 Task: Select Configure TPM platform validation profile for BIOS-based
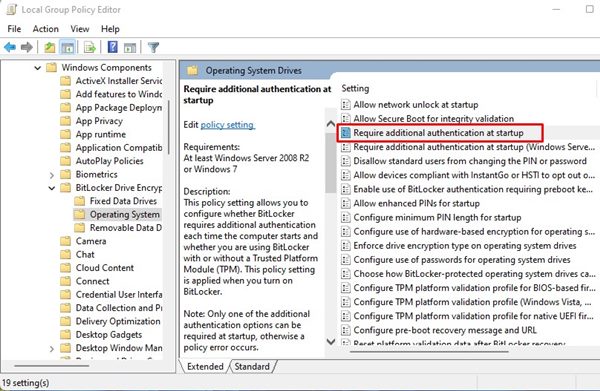tap(474, 288)
